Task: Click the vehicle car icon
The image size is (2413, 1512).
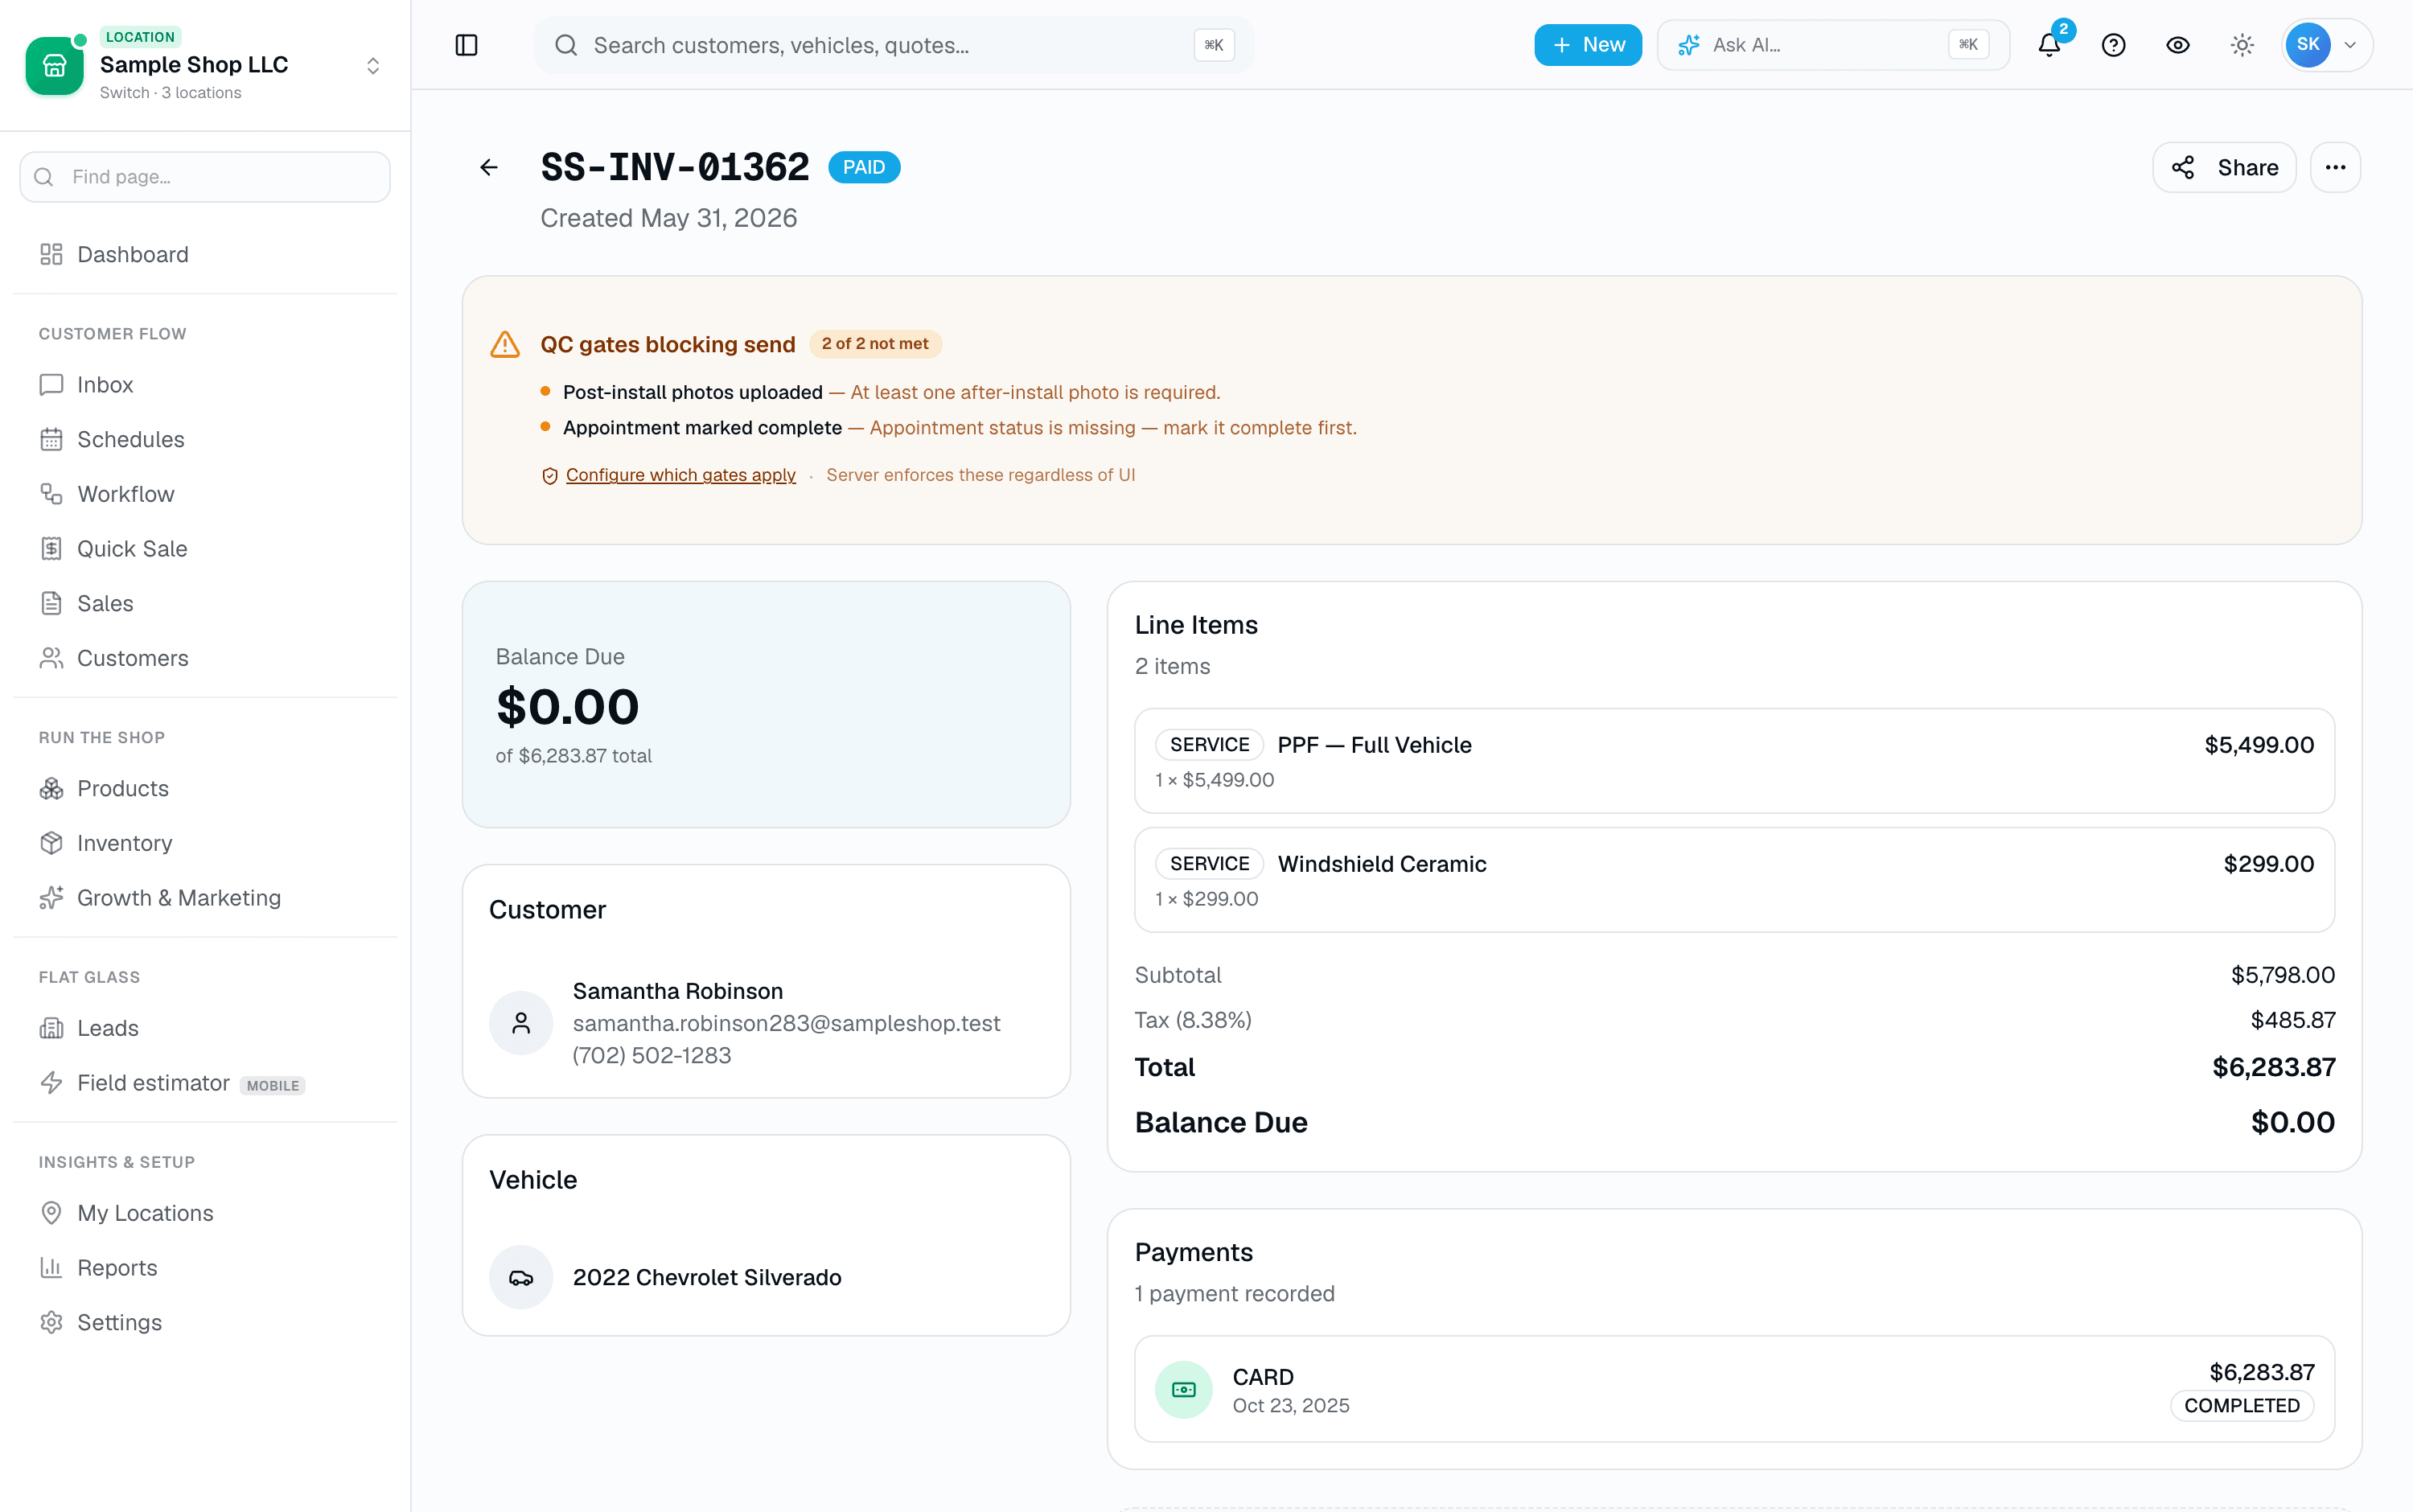Action: click(521, 1278)
